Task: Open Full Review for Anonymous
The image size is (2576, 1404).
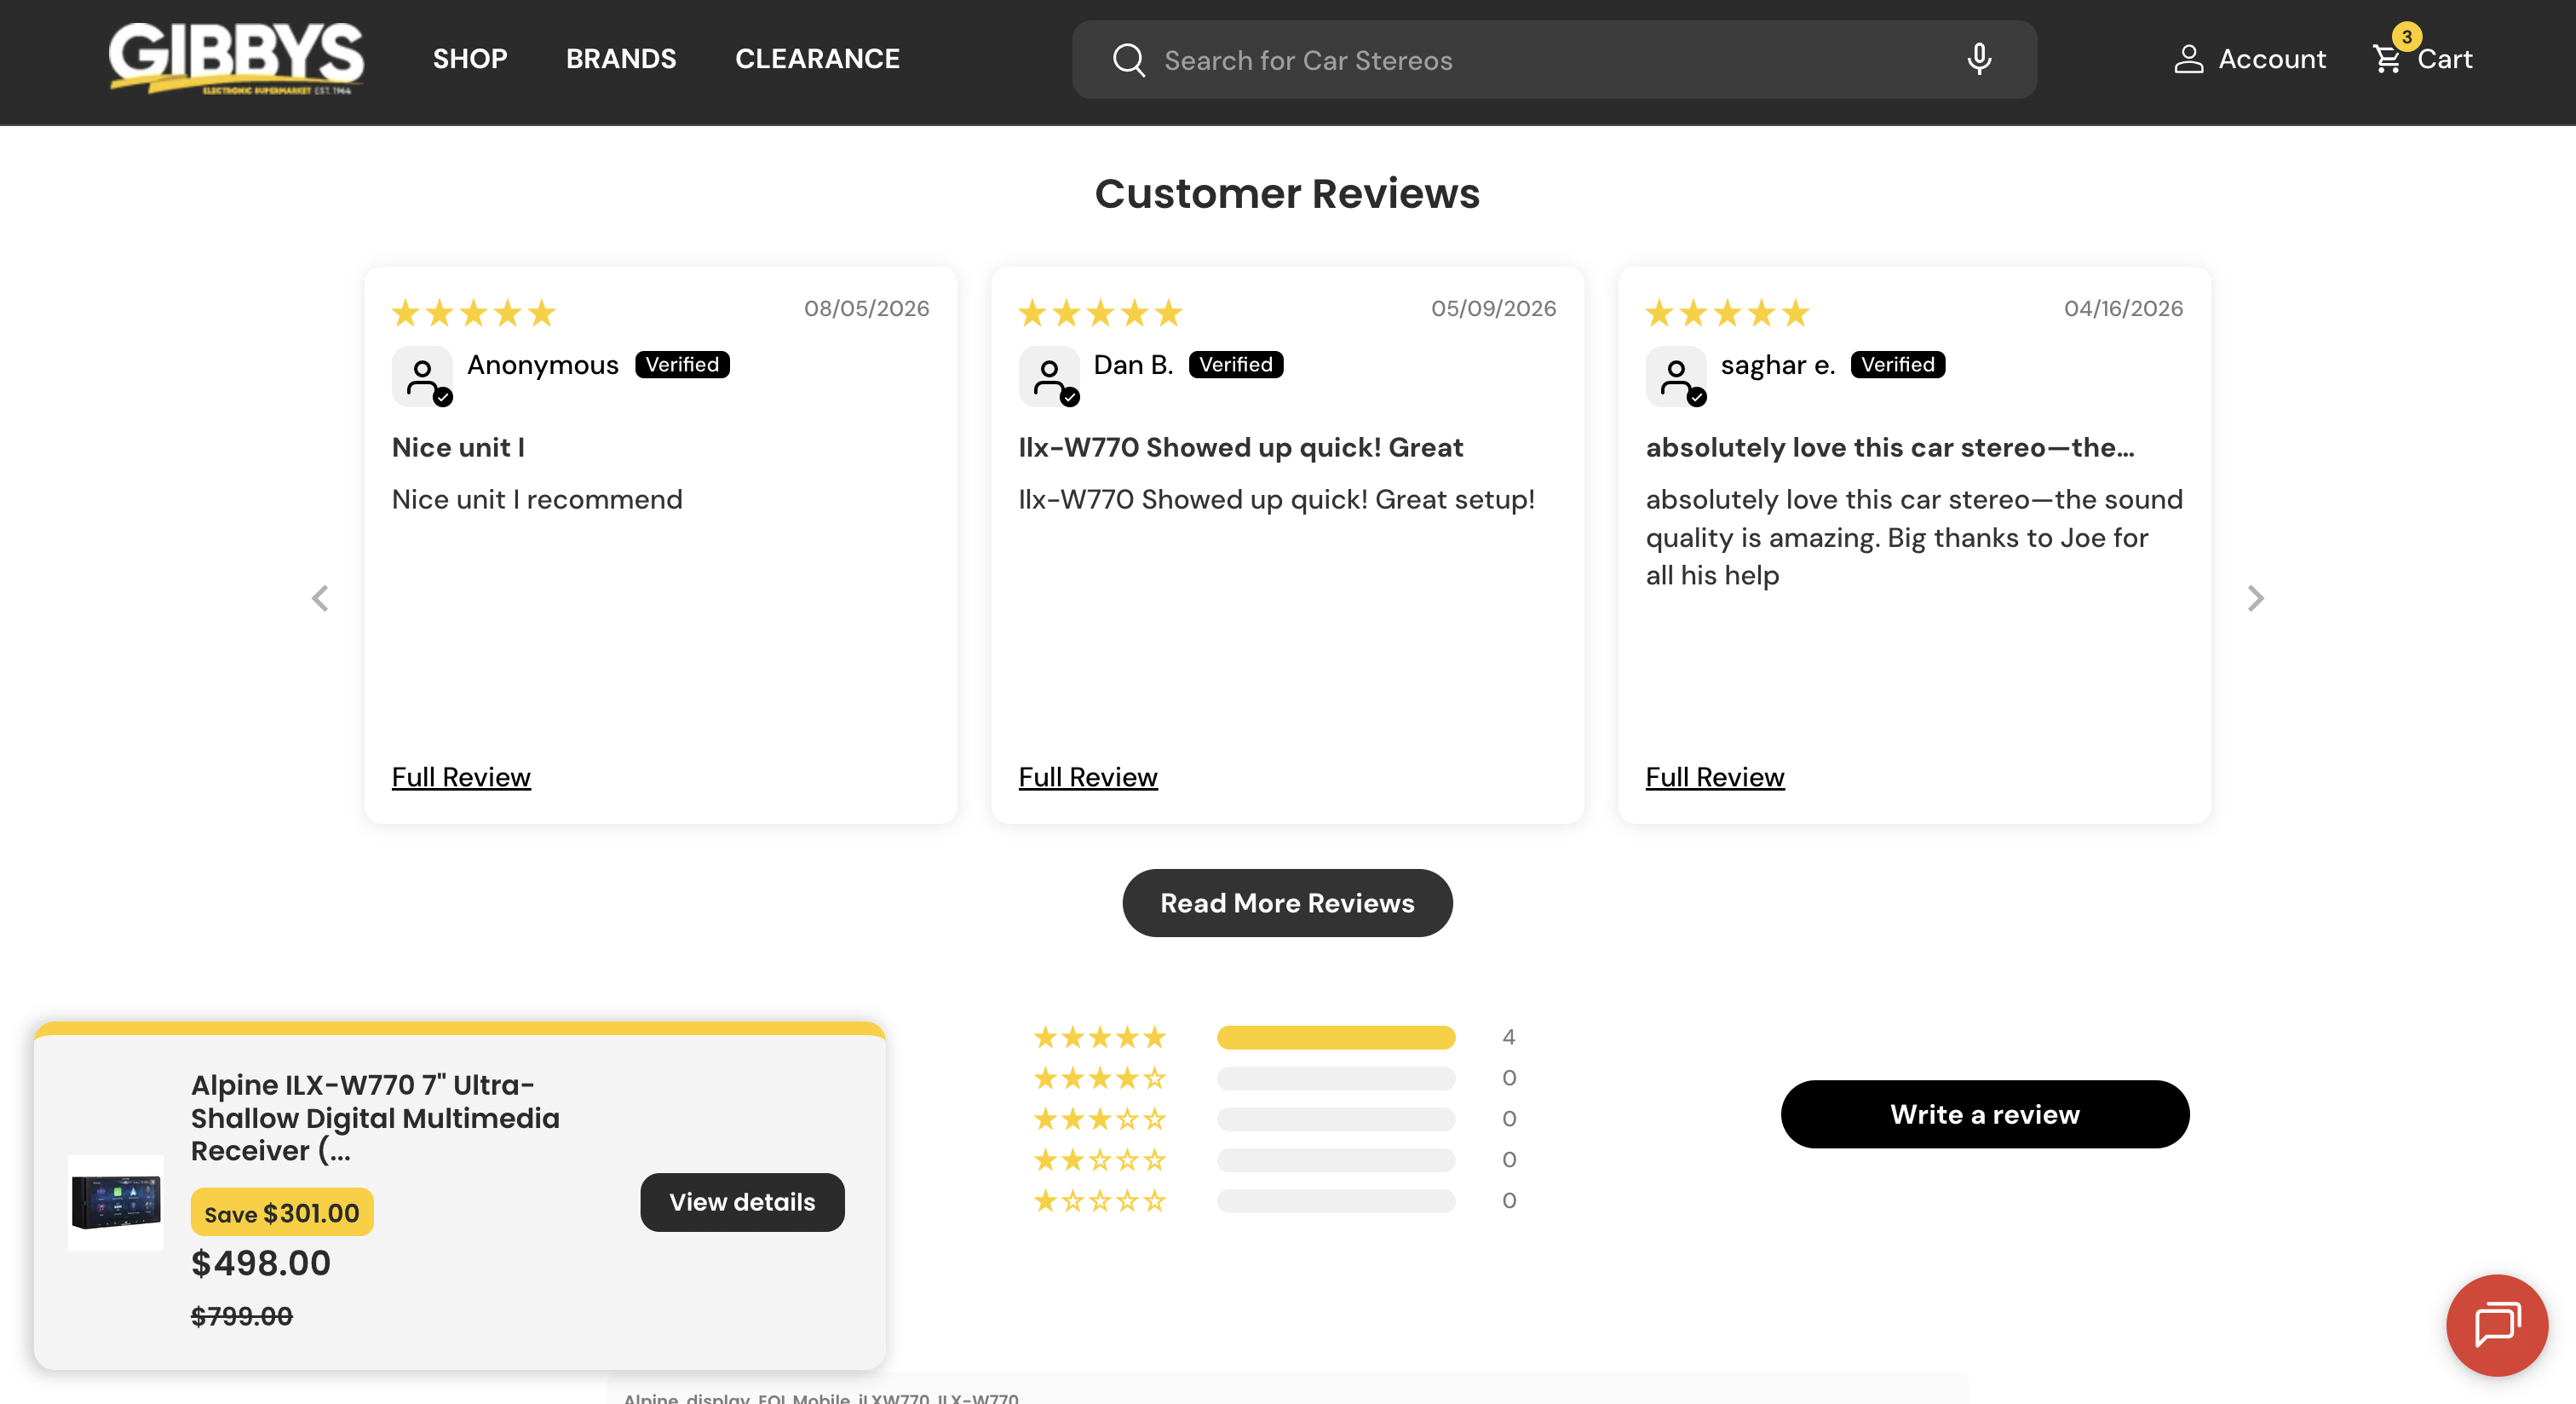Action: (x=461, y=776)
